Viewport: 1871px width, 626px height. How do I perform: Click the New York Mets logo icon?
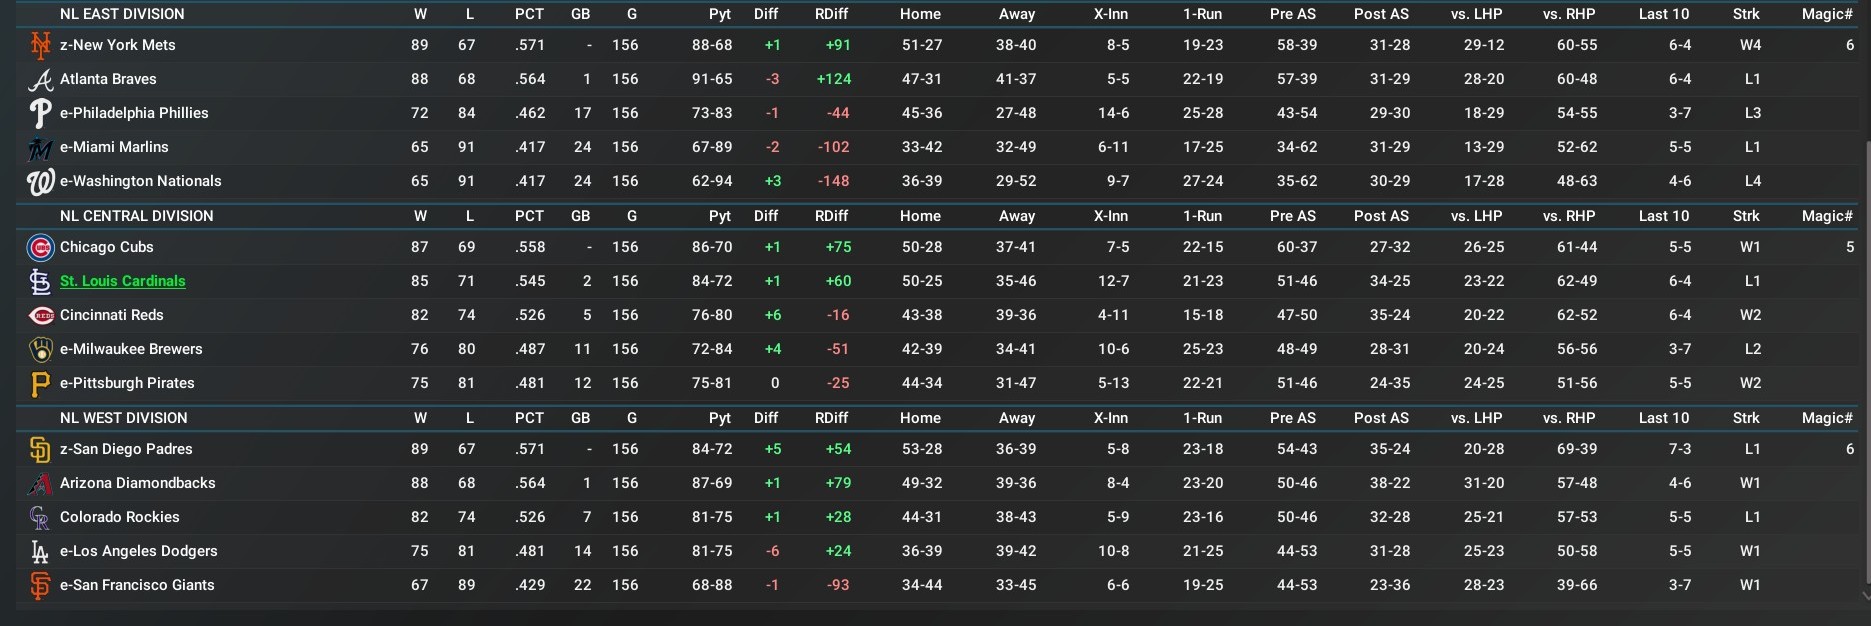click(x=40, y=45)
